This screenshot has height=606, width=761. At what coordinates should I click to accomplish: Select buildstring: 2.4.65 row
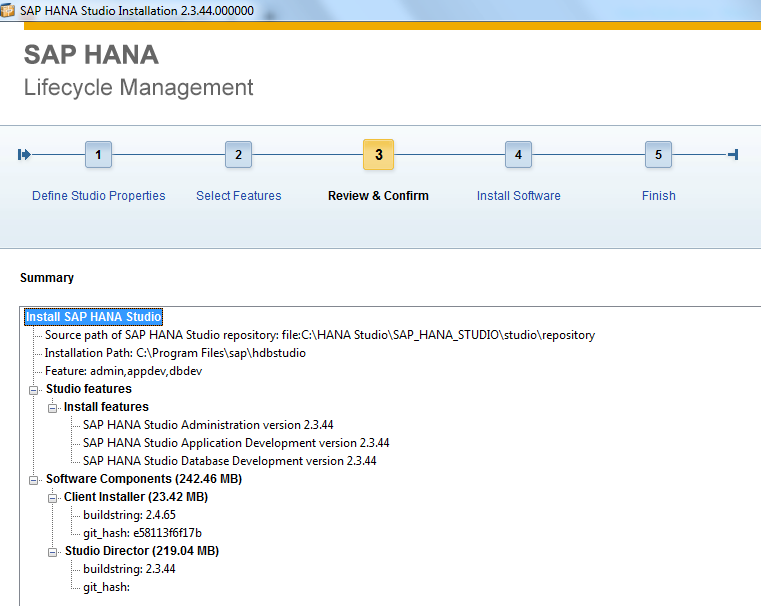pos(129,514)
